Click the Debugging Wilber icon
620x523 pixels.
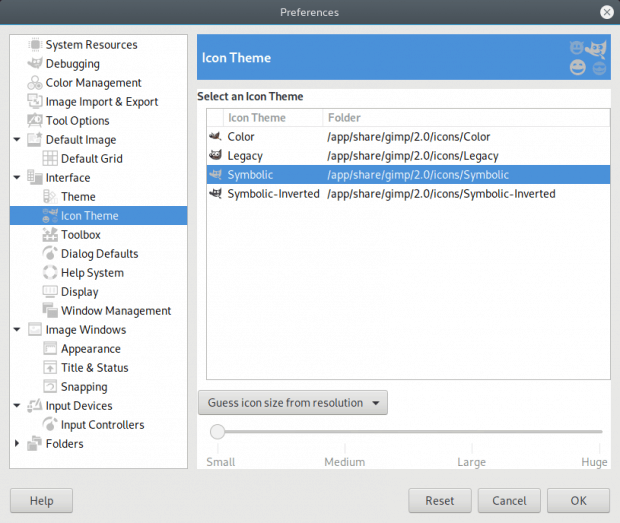point(35,64)
